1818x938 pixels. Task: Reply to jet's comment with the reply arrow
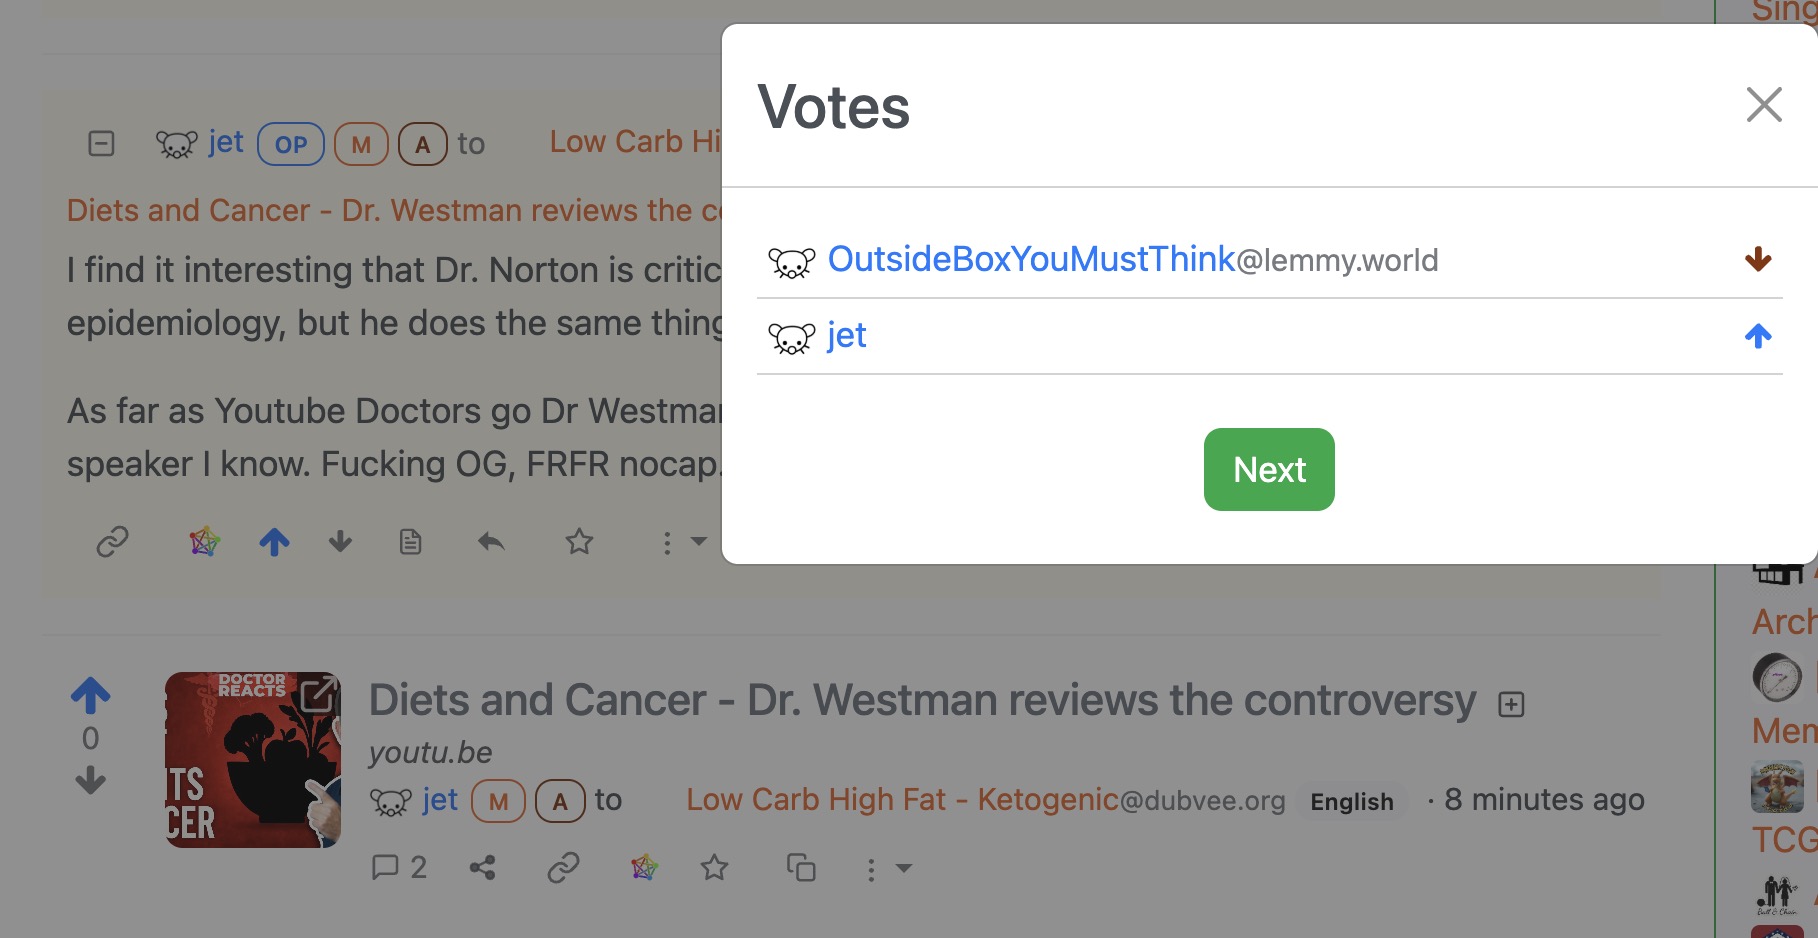point(491,542)
